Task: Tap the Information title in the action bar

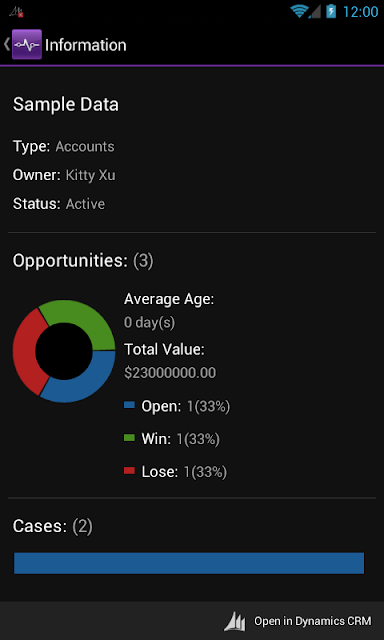Action: point(86,45)
